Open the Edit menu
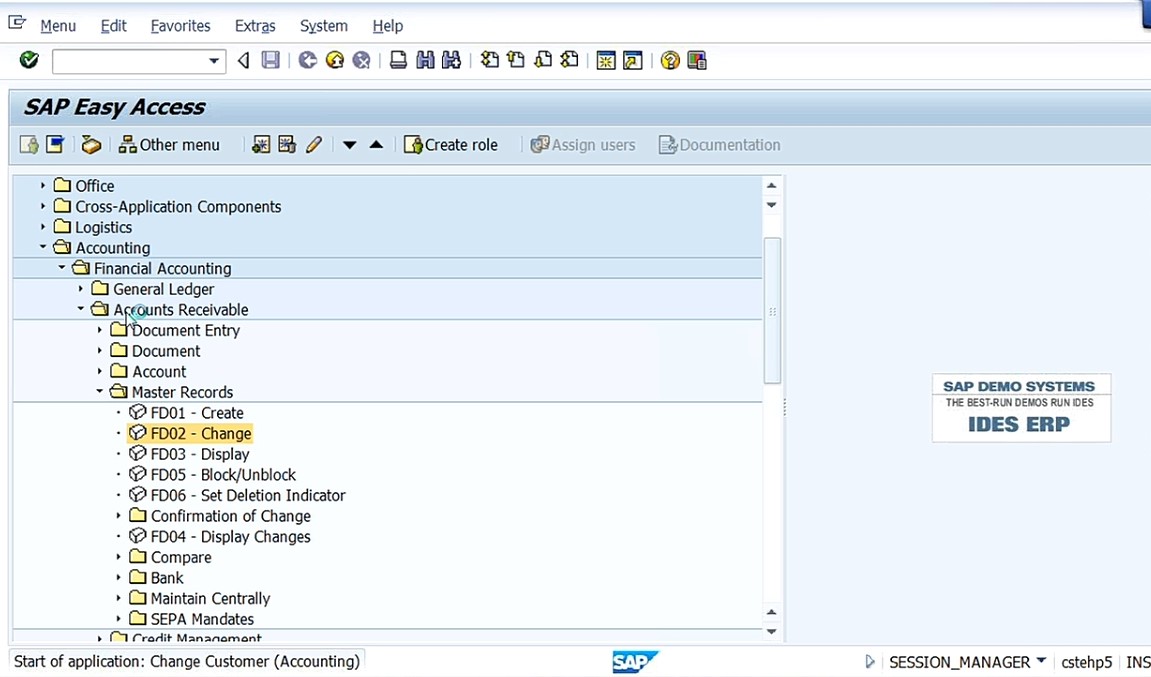This screenshot has width=1151, height=677. coord(113,26)
